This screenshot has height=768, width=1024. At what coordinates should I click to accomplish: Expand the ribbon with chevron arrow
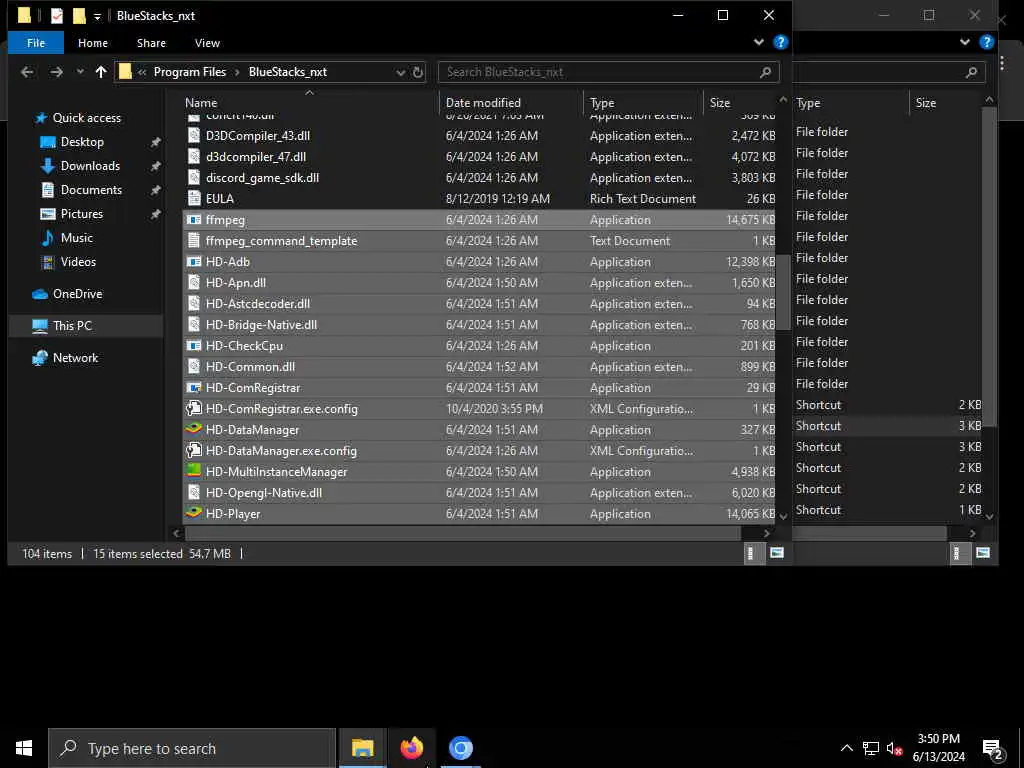coord(758,42)
